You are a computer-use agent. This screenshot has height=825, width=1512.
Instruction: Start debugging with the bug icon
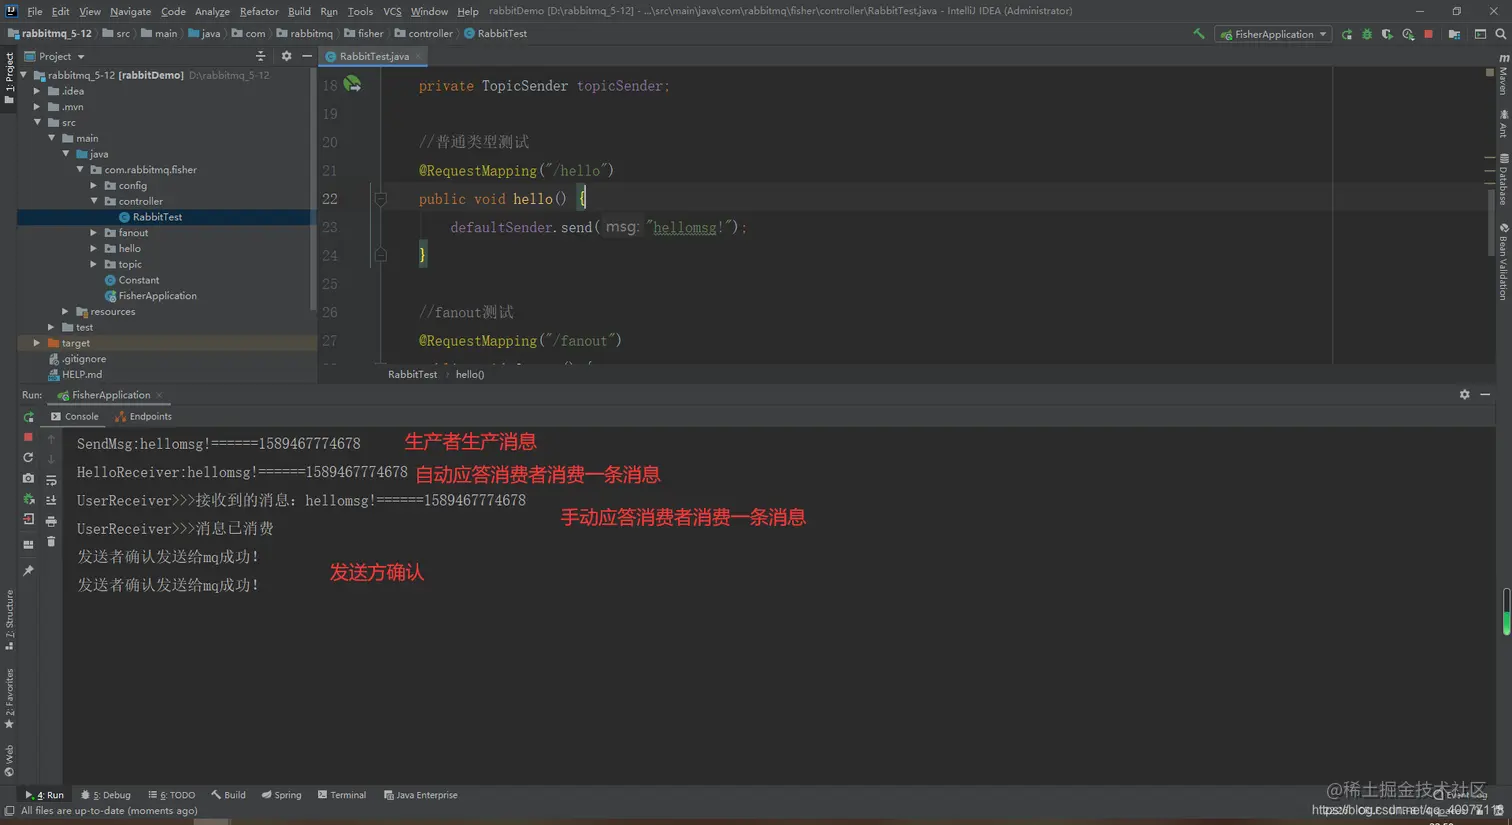(1367, 34)
